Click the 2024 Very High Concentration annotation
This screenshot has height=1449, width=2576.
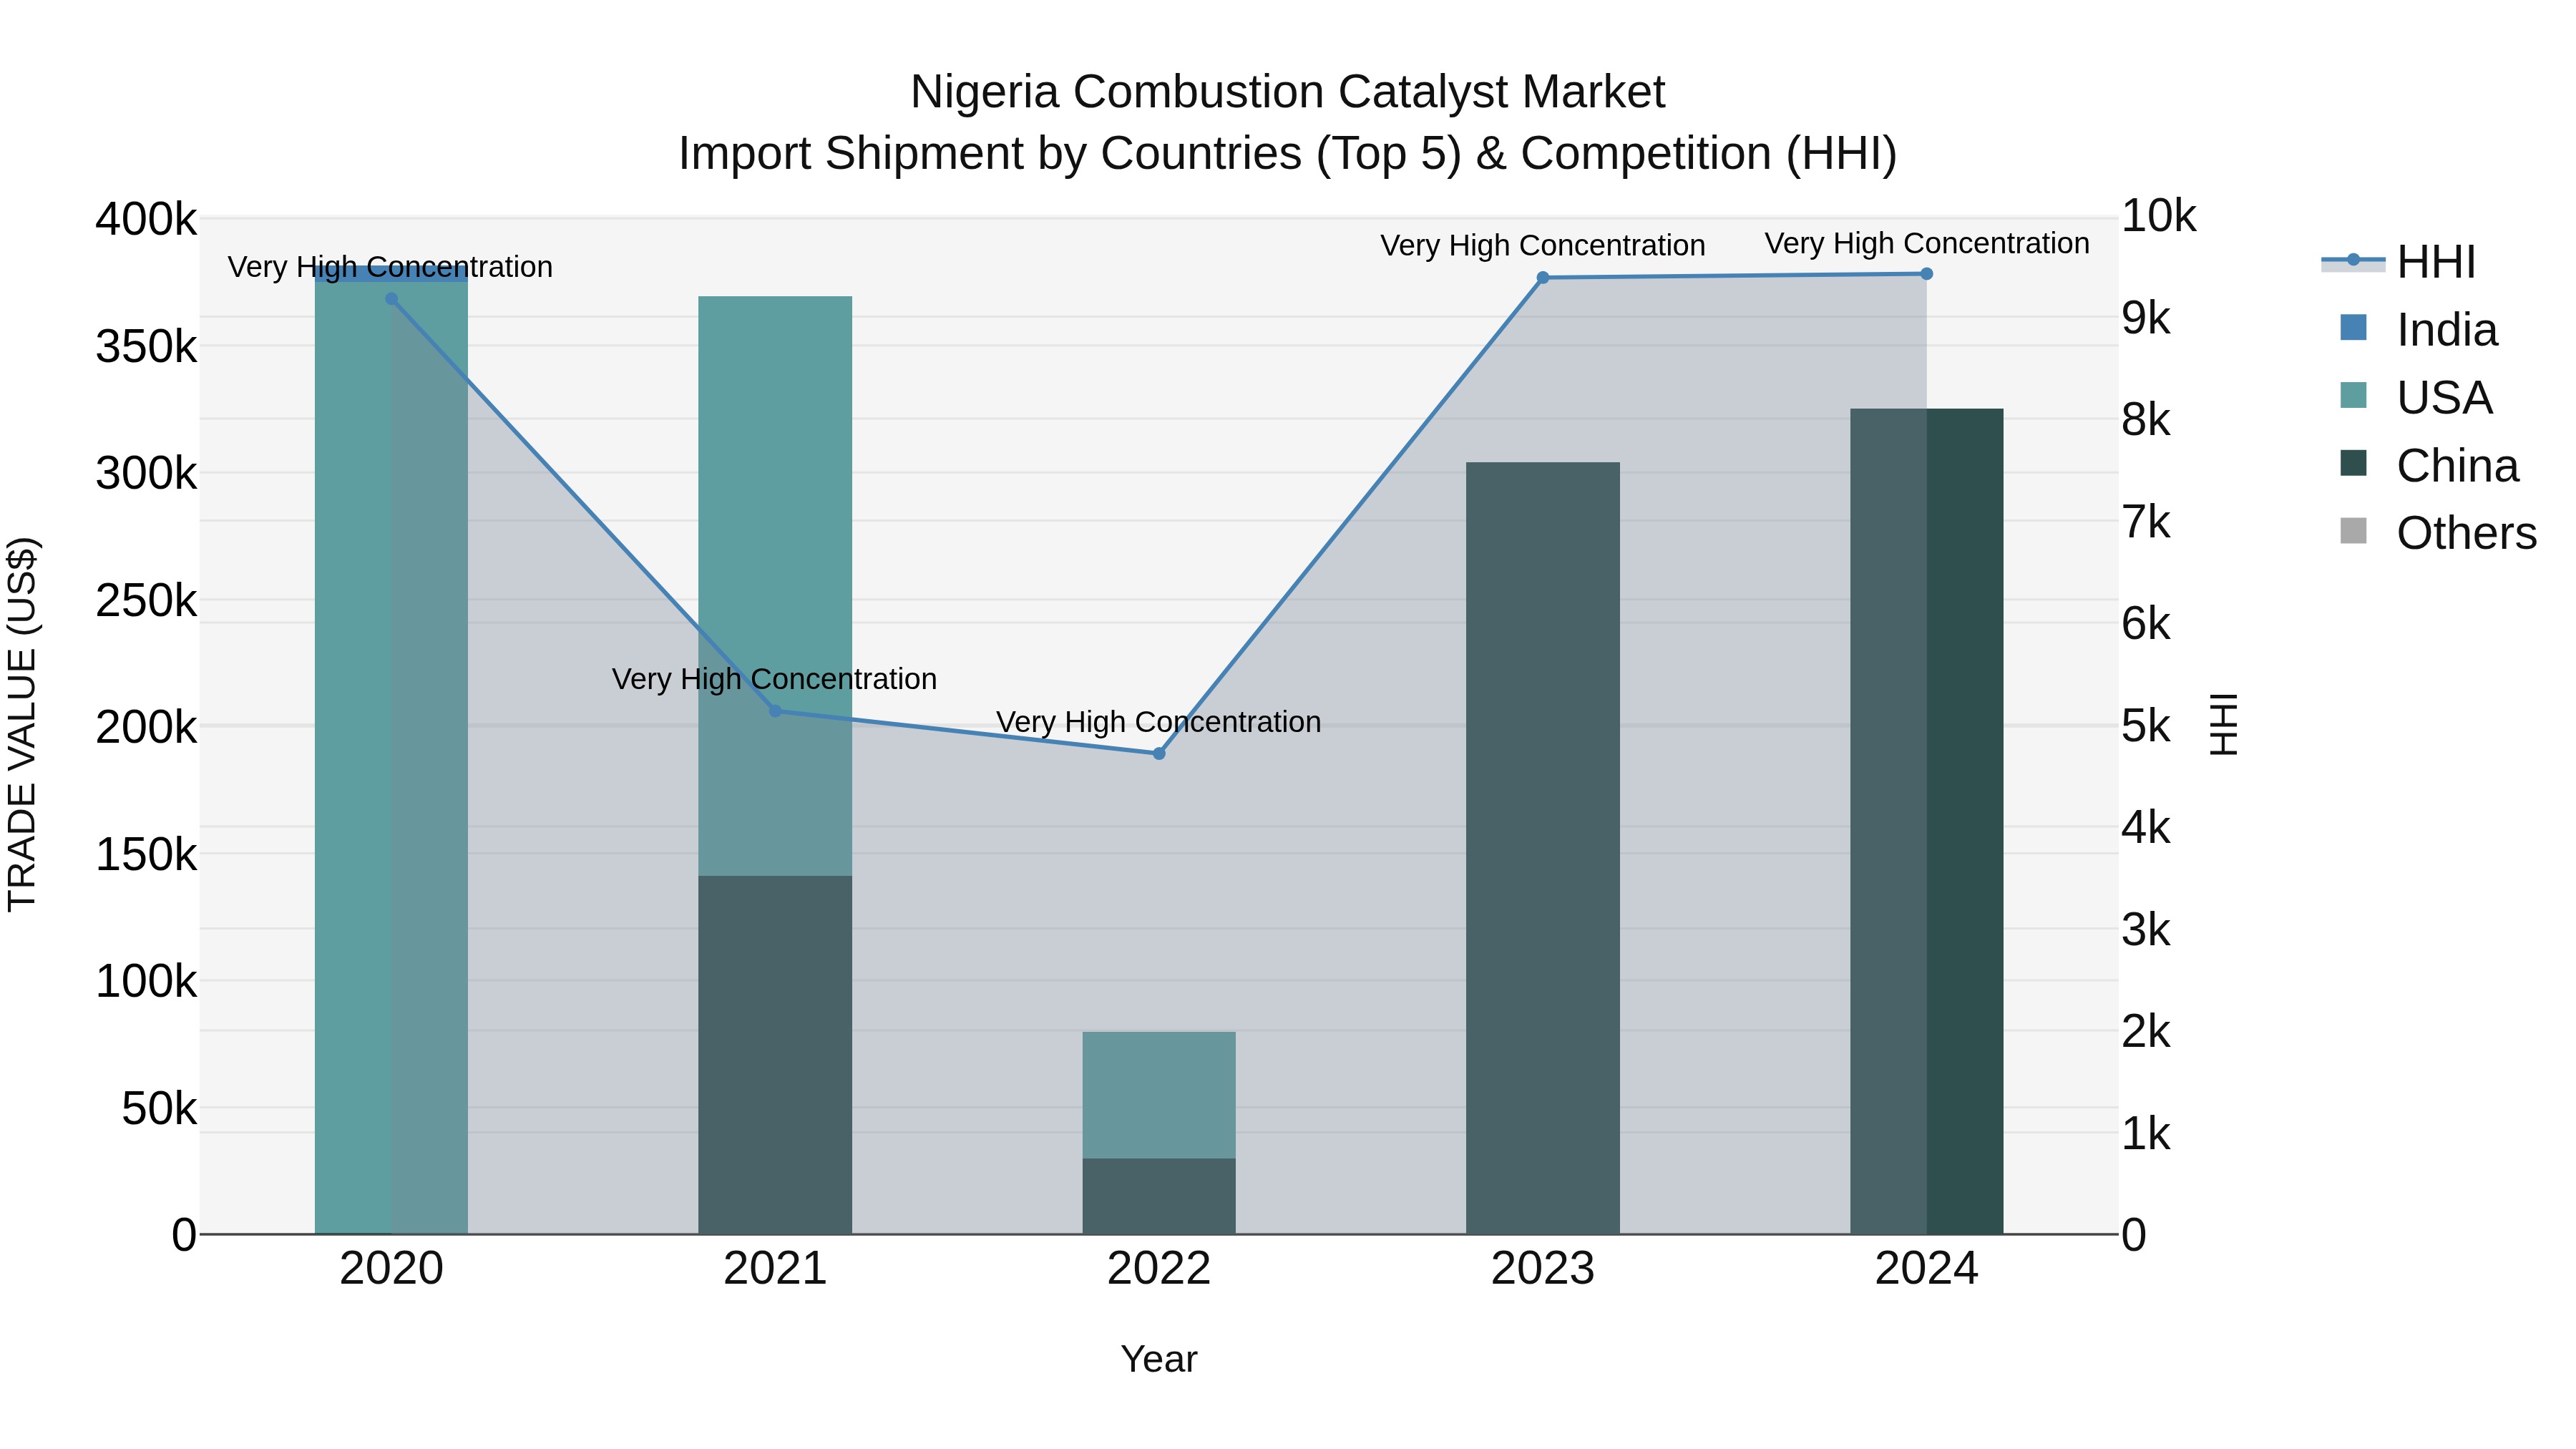1927,243
